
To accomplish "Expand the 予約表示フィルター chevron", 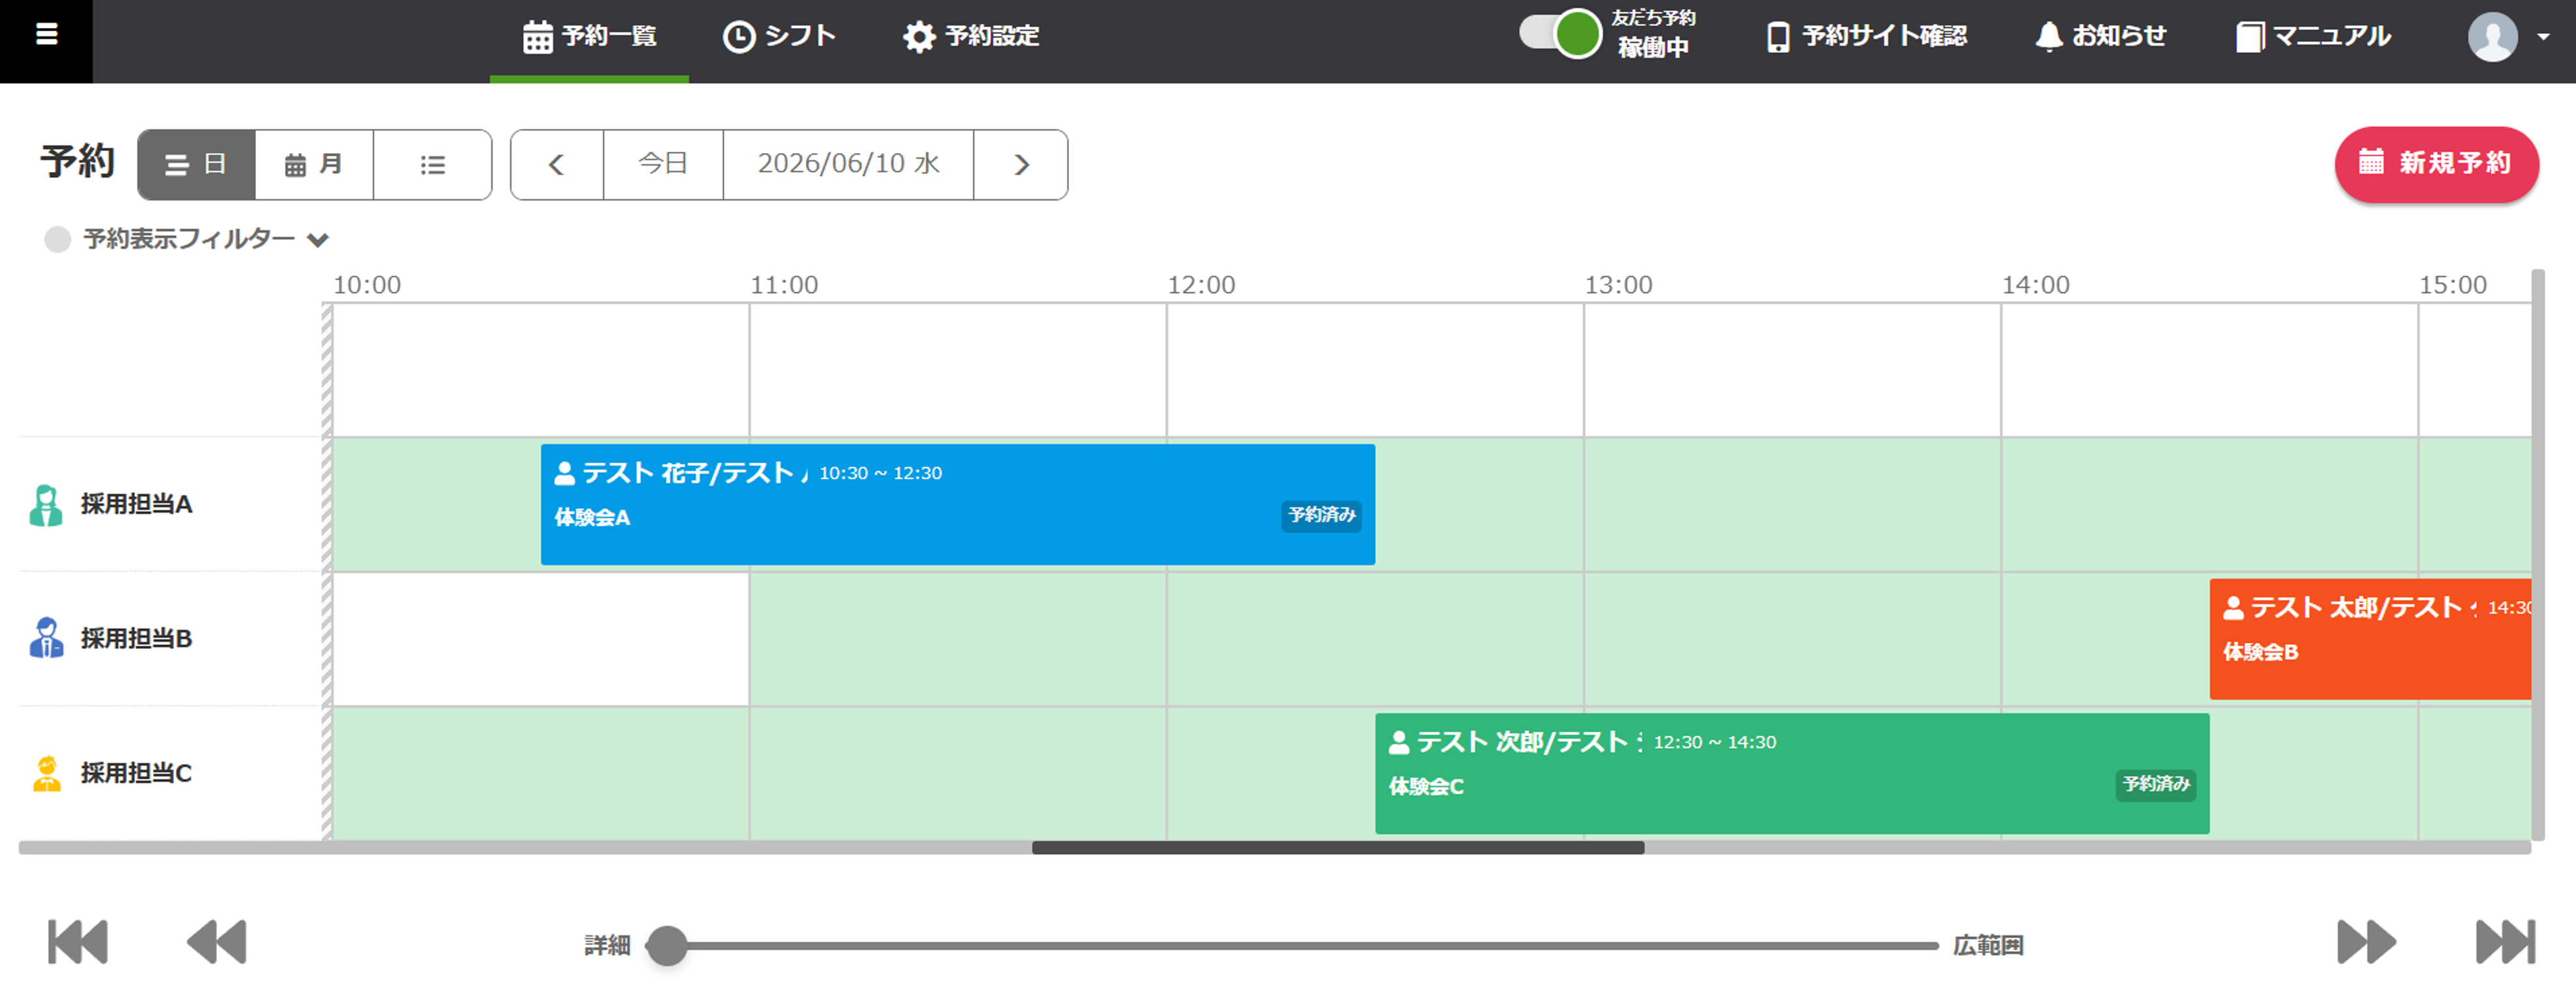I will click(318, 240).
